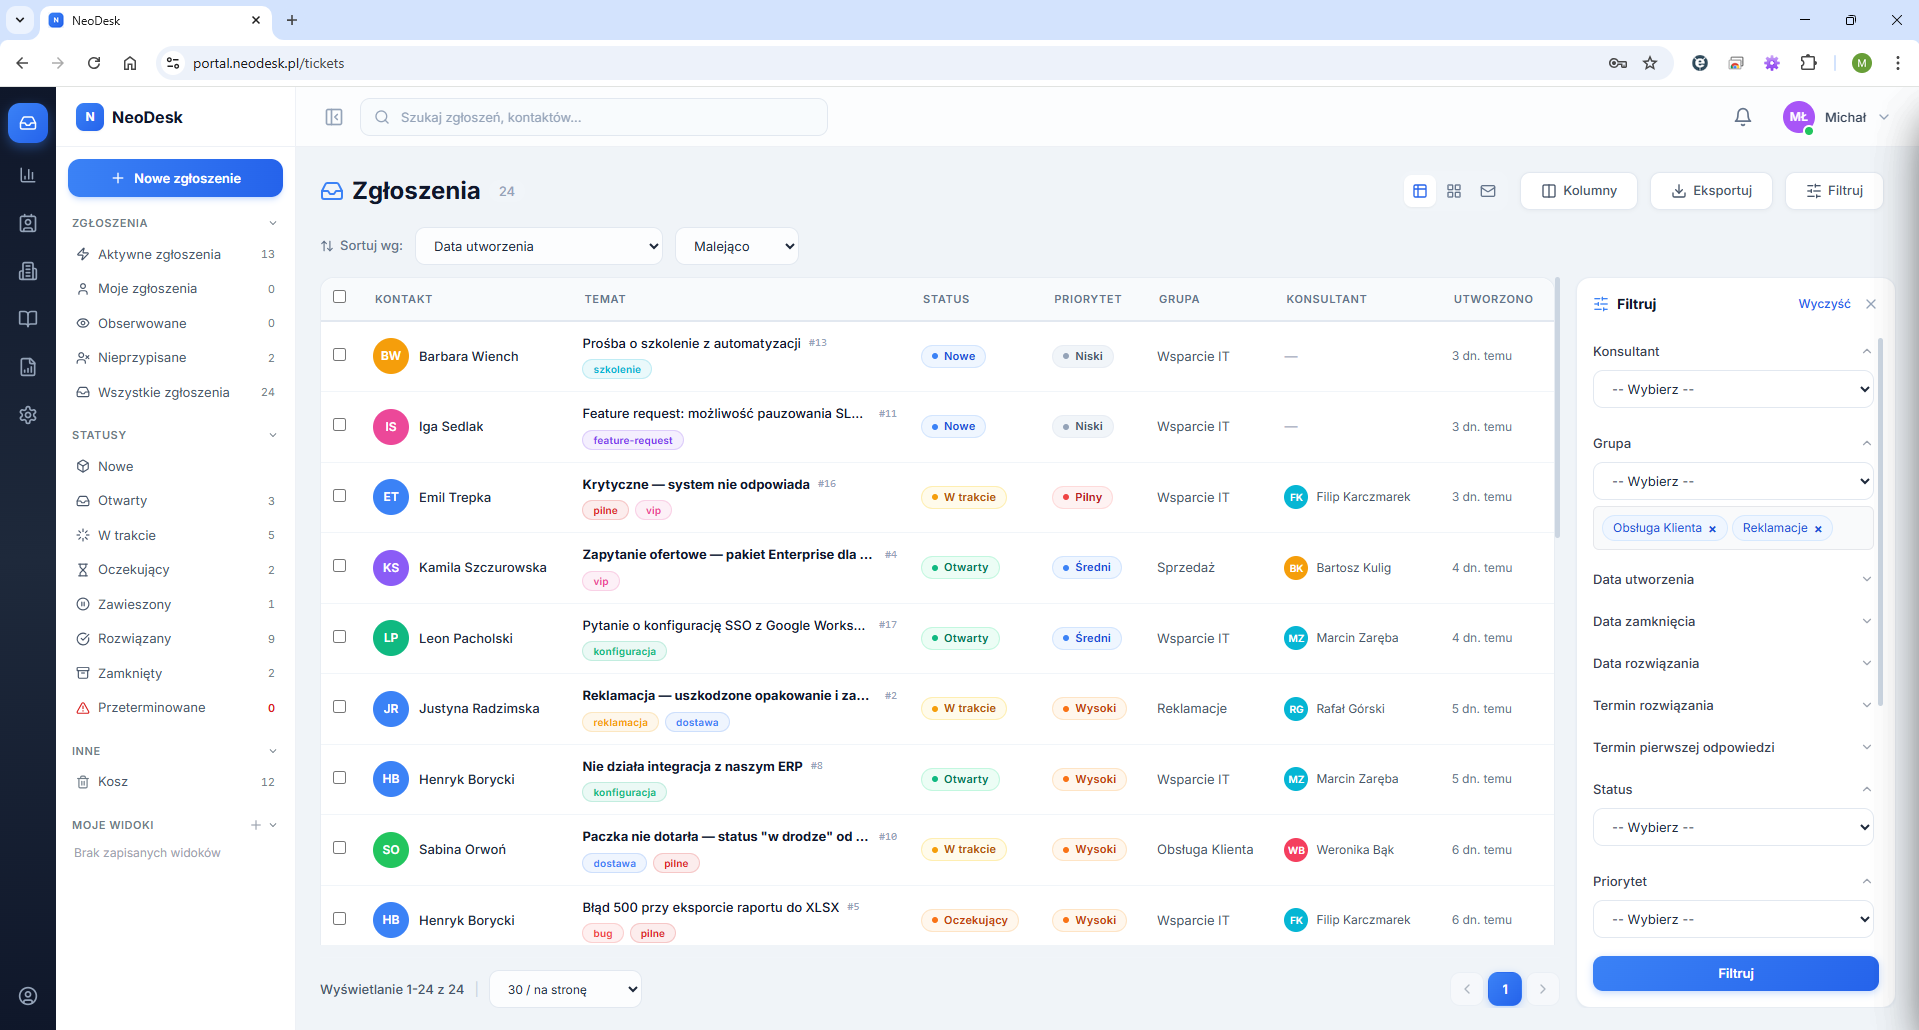Tick the select-all tickets checkbox

click(340, 297)
